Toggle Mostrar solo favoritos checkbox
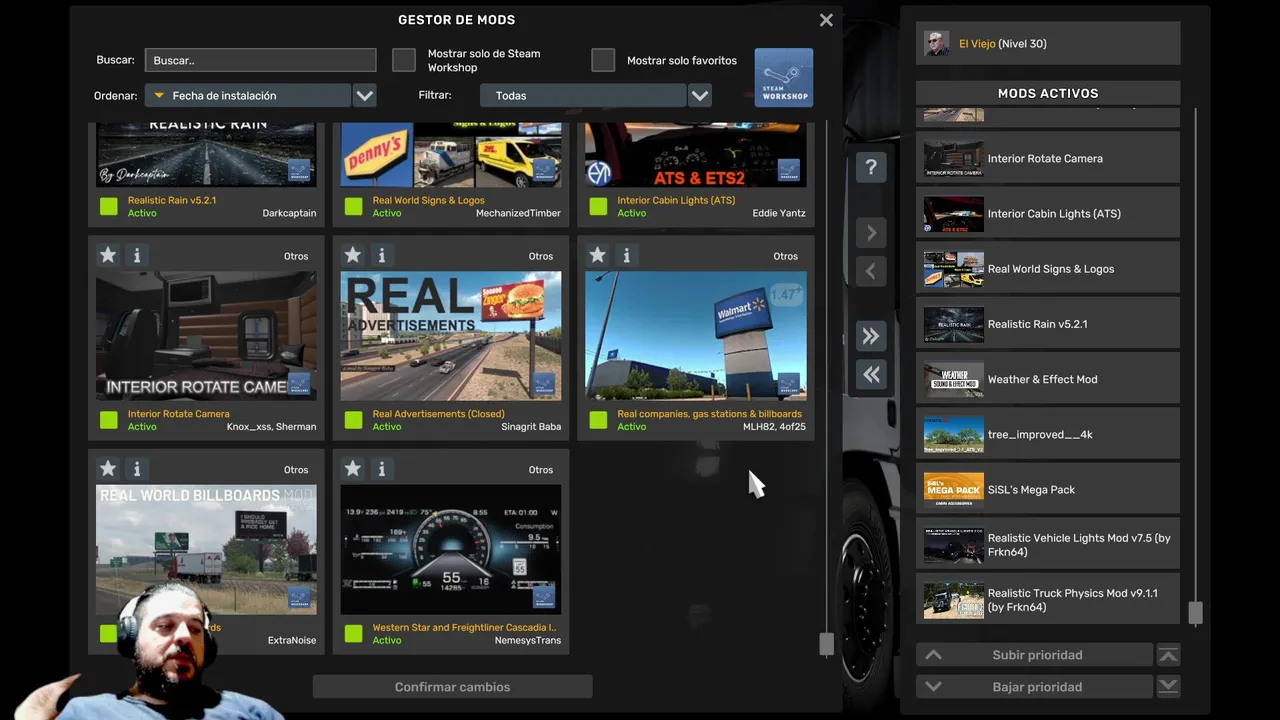Viewport: 1280px width, 720px height. pyautogui.click(x=603, y=60)
